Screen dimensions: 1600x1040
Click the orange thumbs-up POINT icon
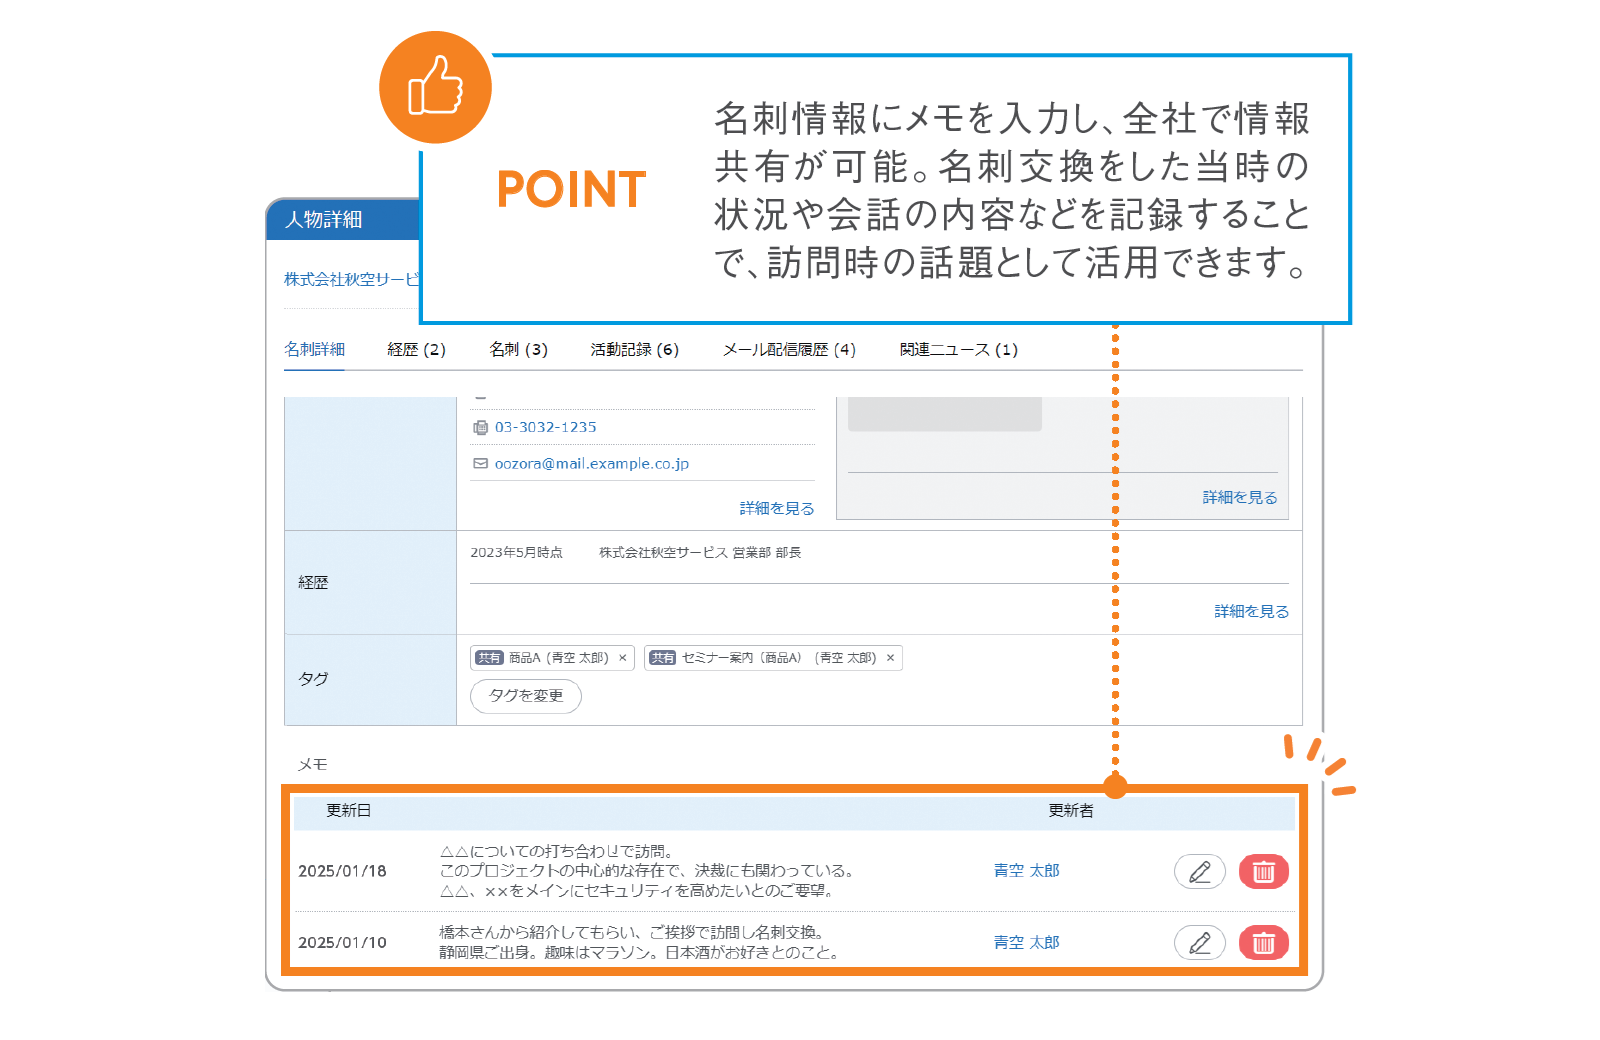point(435,87)
